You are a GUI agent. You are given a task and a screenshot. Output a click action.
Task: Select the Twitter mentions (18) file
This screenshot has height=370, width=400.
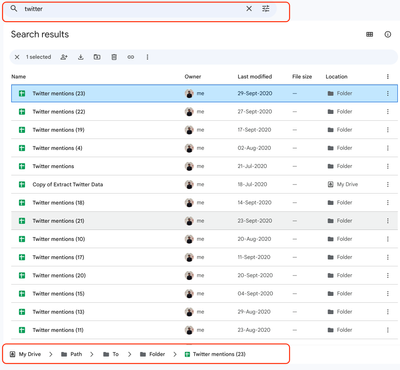pyautogui.click(x=204, y=203)
